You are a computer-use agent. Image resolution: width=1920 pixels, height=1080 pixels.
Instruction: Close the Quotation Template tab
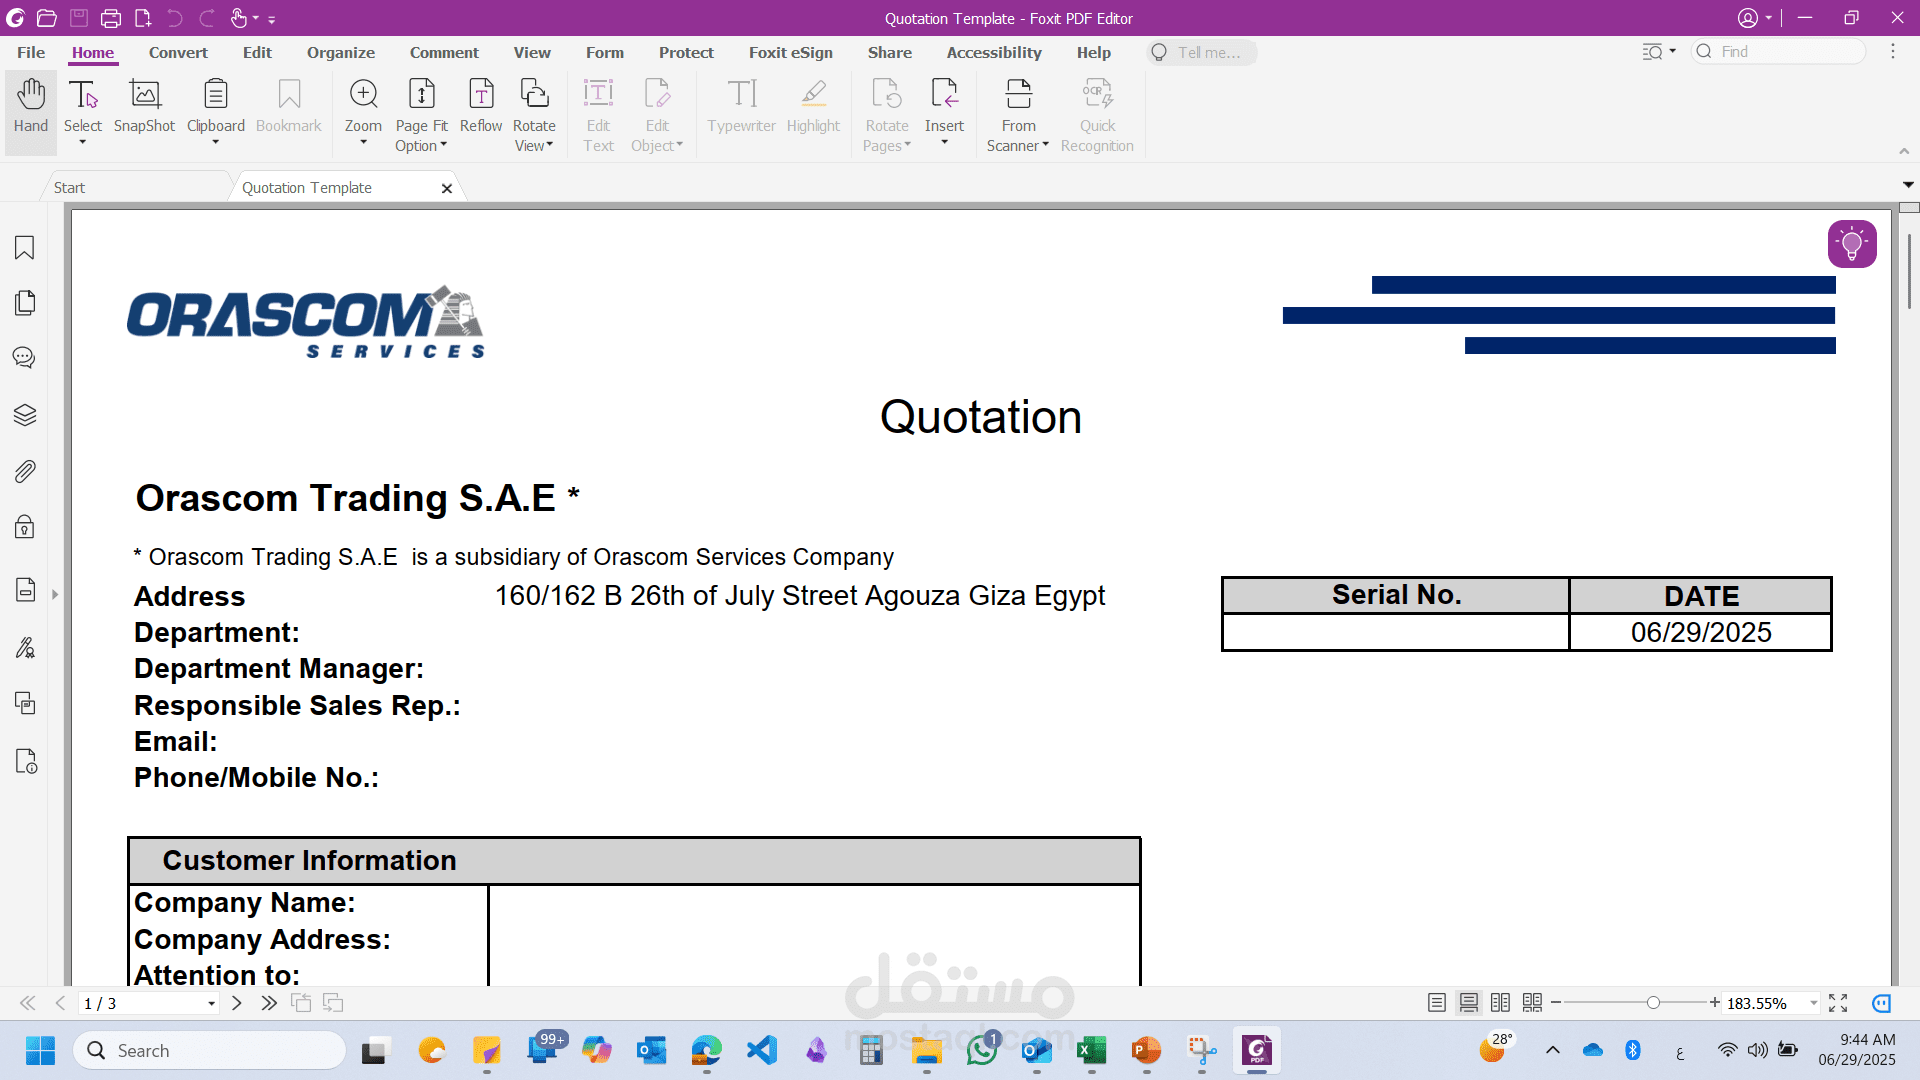(447, 188)
